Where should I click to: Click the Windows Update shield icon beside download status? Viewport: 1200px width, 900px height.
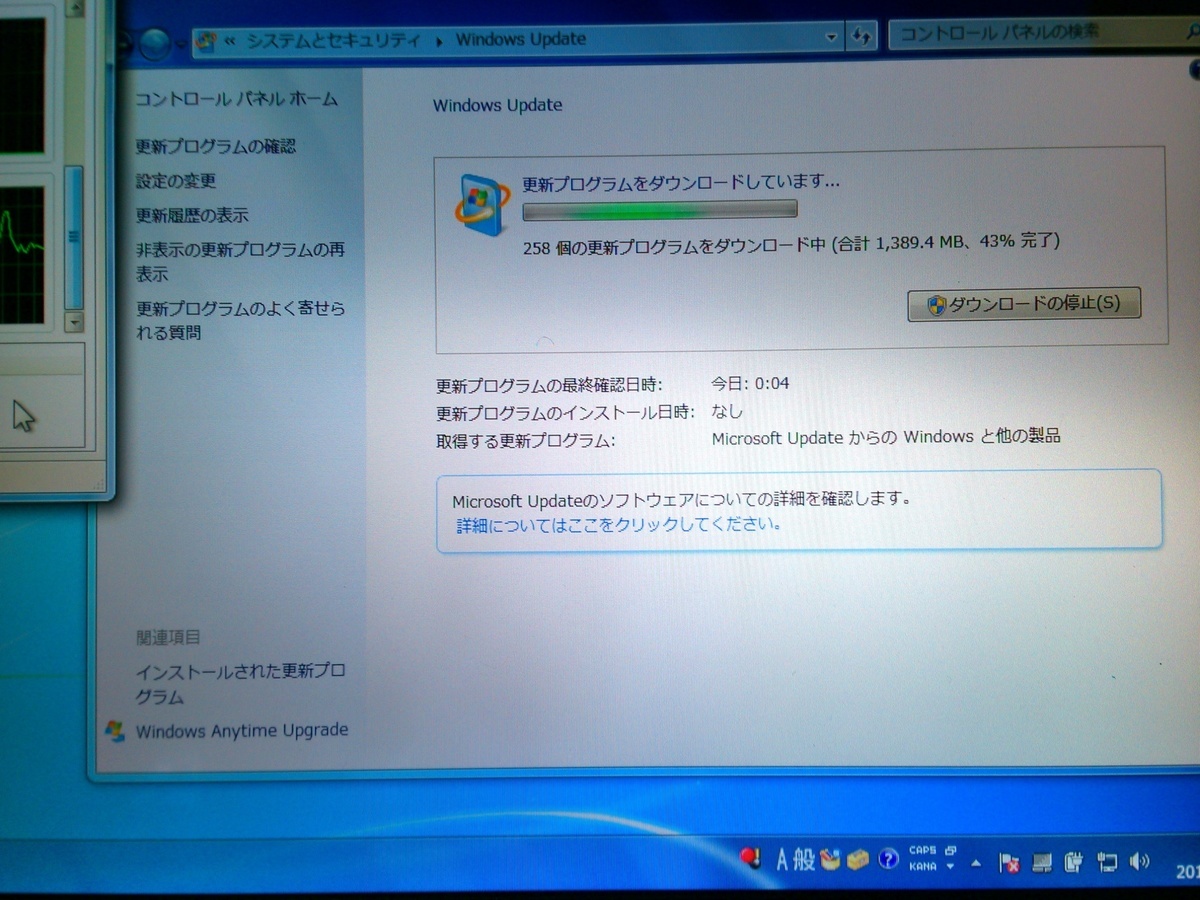point(481,204)
